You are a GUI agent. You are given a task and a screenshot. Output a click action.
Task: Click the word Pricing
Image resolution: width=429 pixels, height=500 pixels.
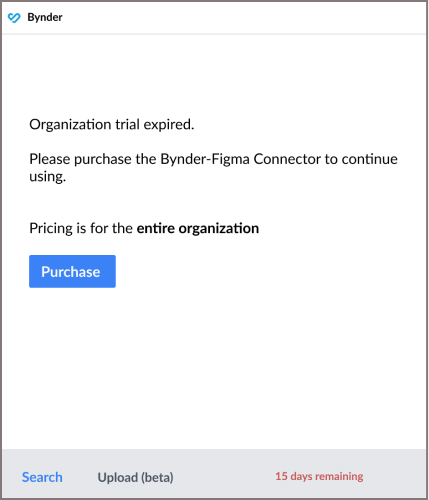coord(51,229)
